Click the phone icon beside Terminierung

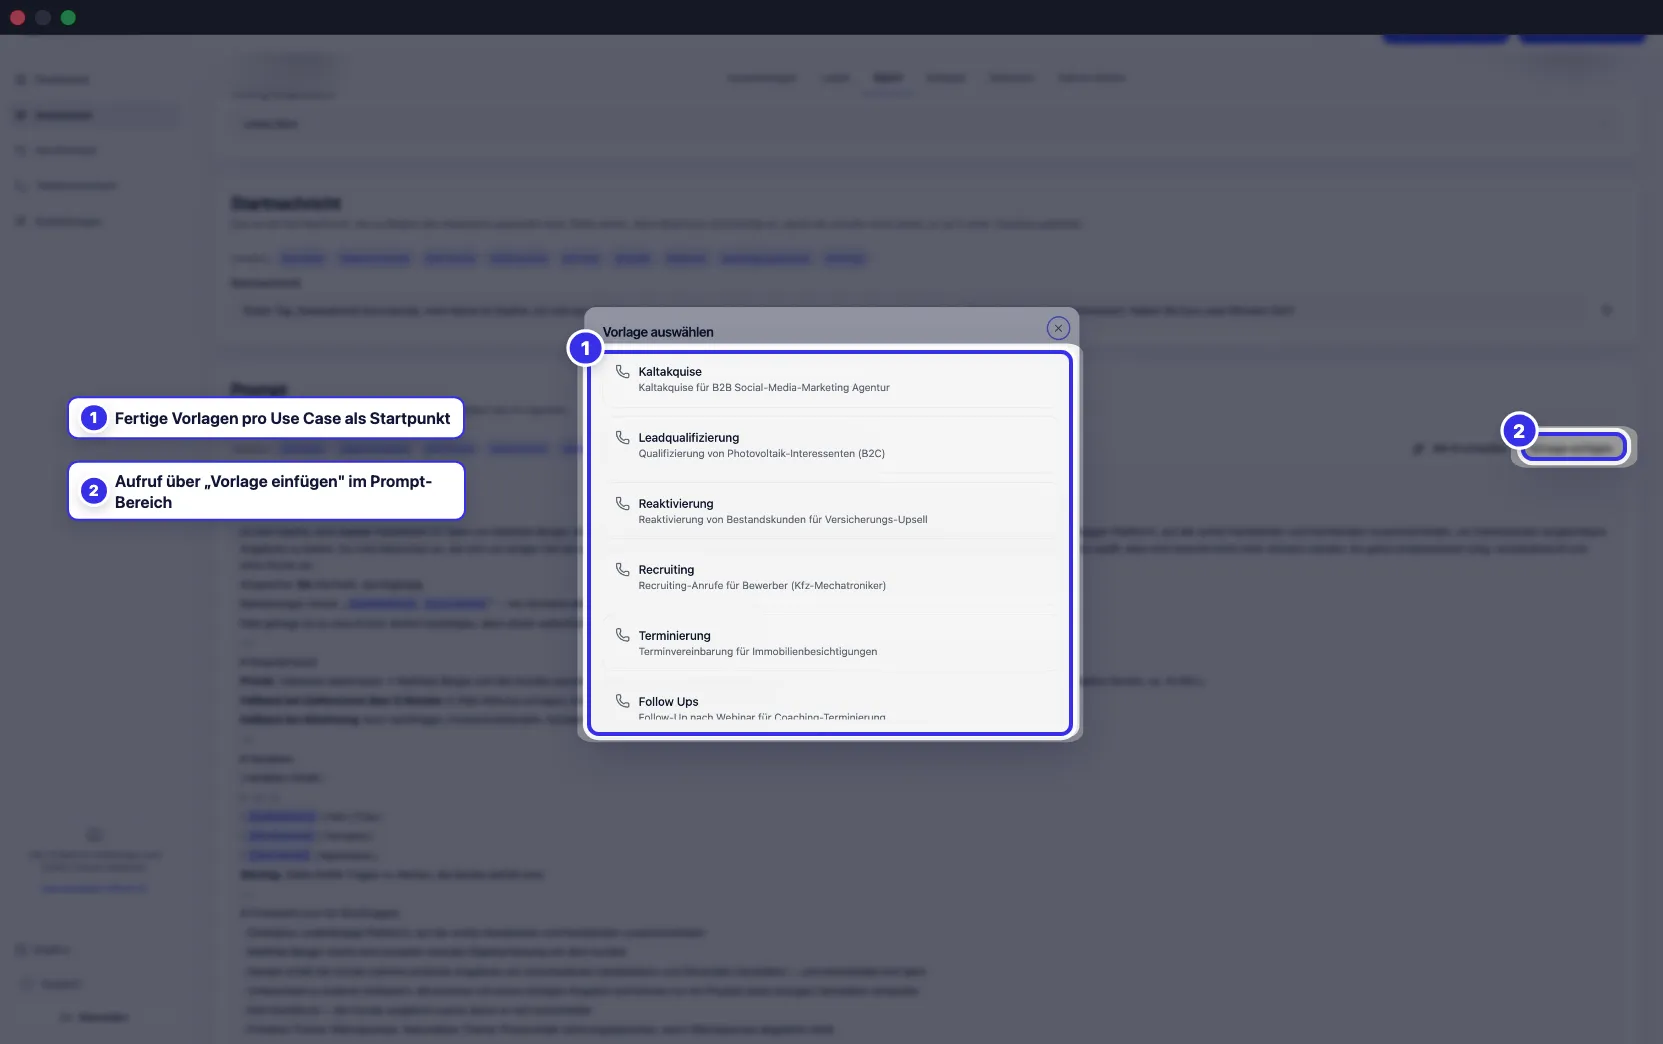[622, 635]
